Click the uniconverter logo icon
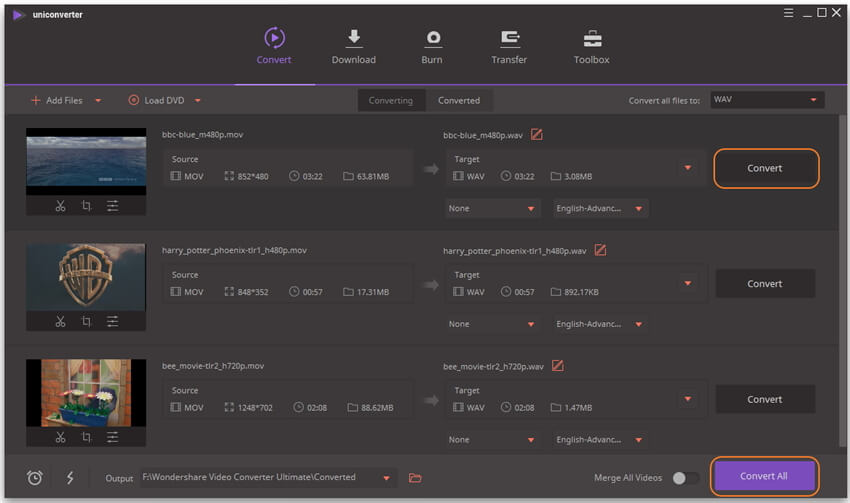This screenshot has width=850, height=503. [x=19, y=15]
